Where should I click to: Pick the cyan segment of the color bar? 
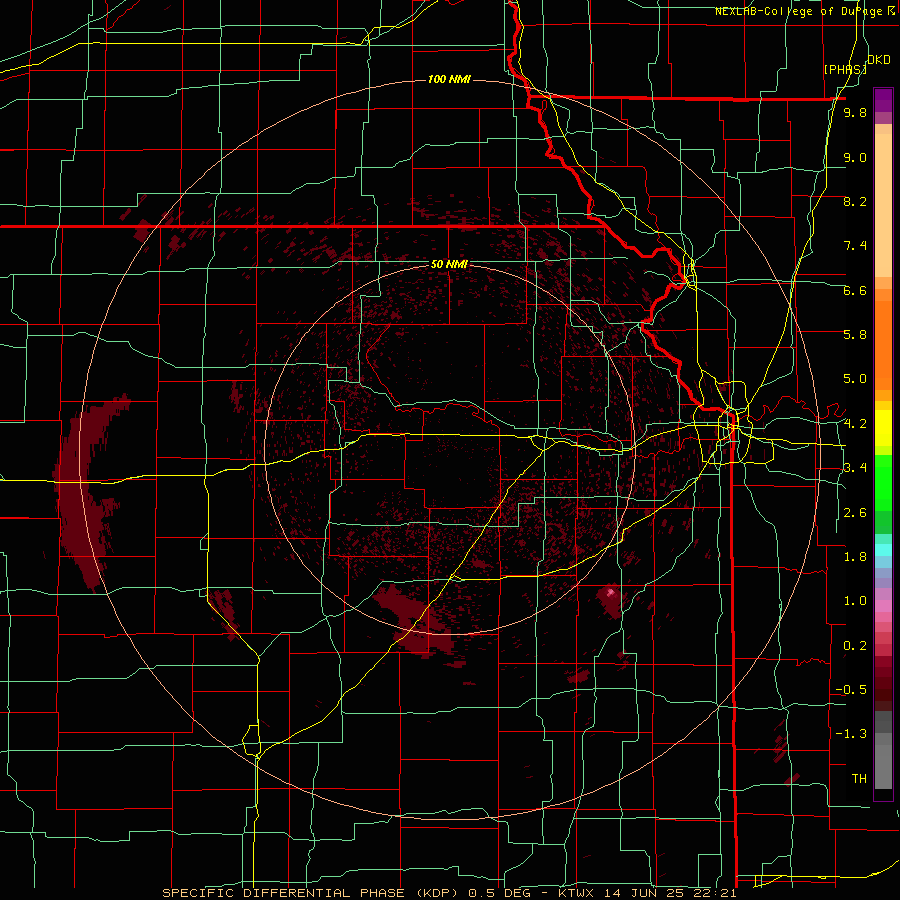pos(883,550)
